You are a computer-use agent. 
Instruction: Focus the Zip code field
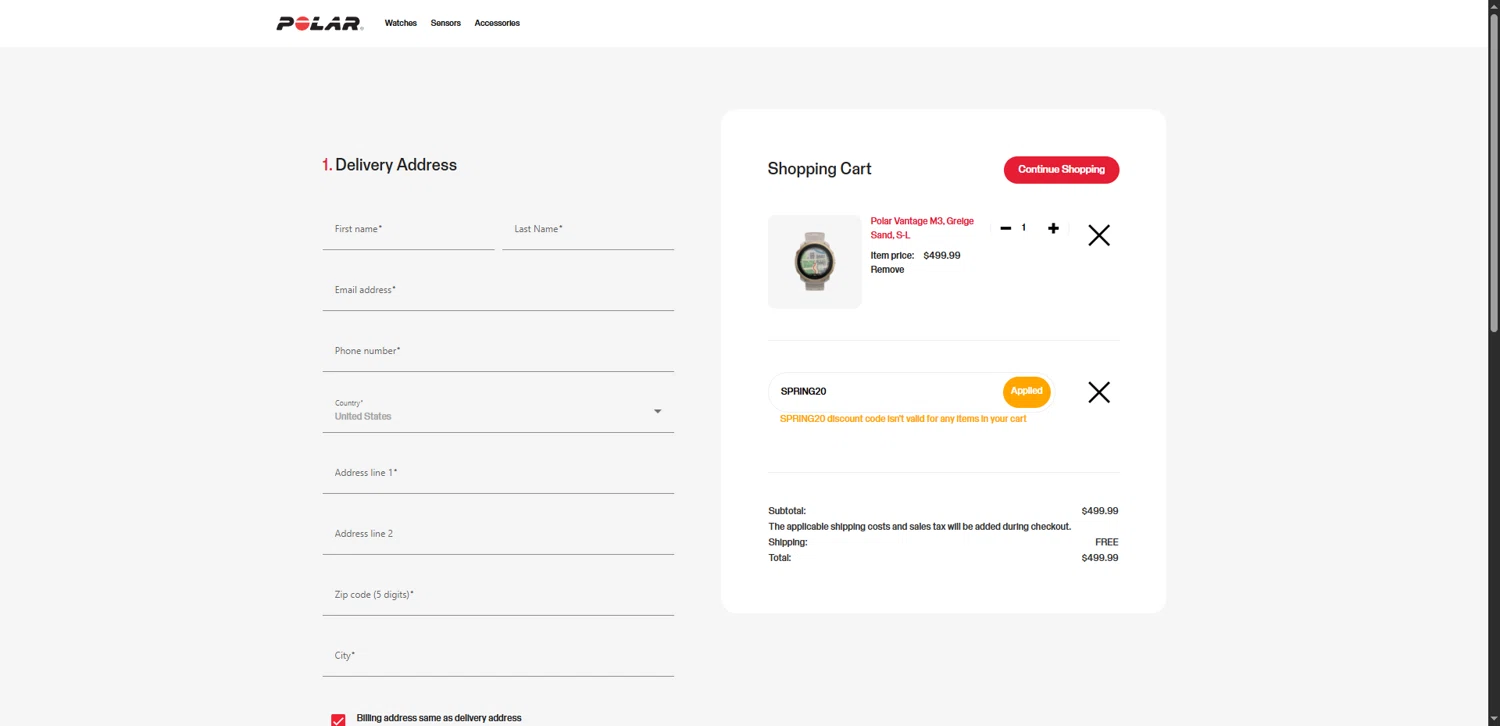498,596
